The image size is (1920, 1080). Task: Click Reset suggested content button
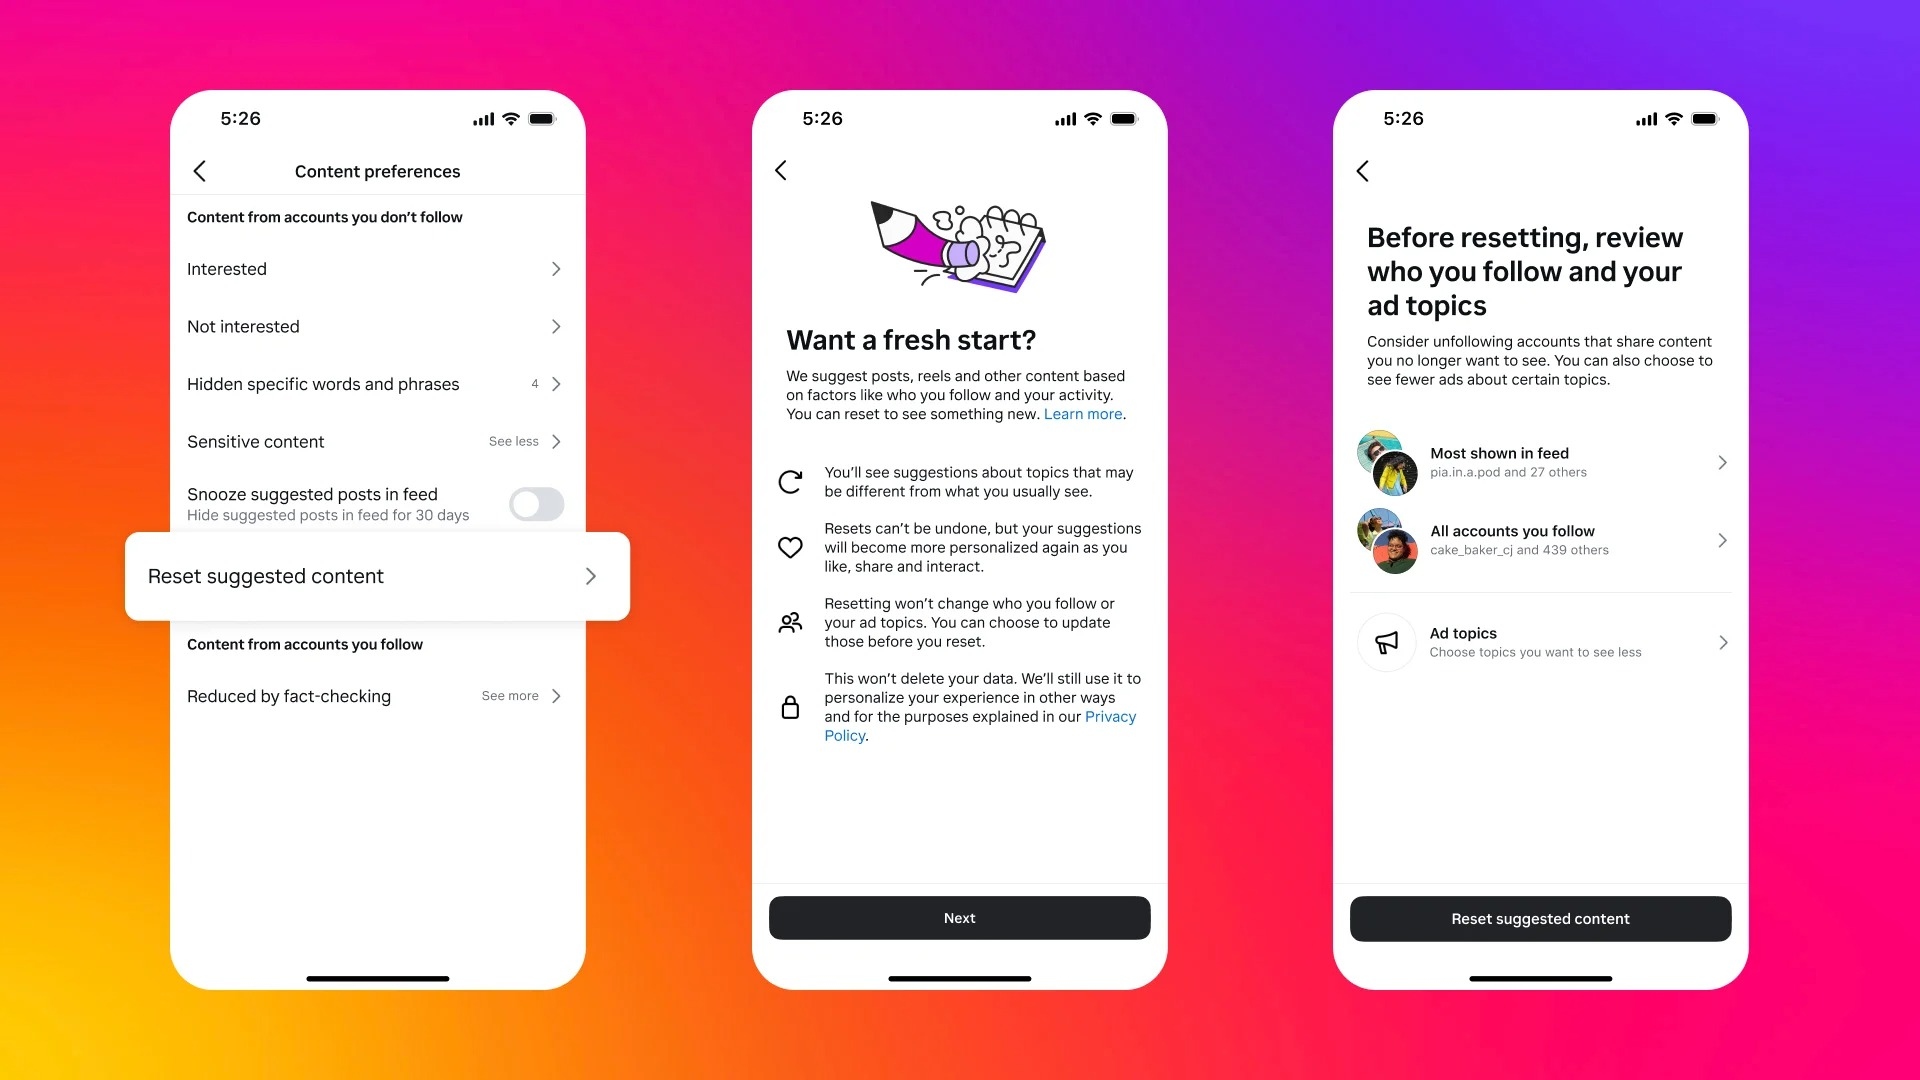coord(1539,918)
